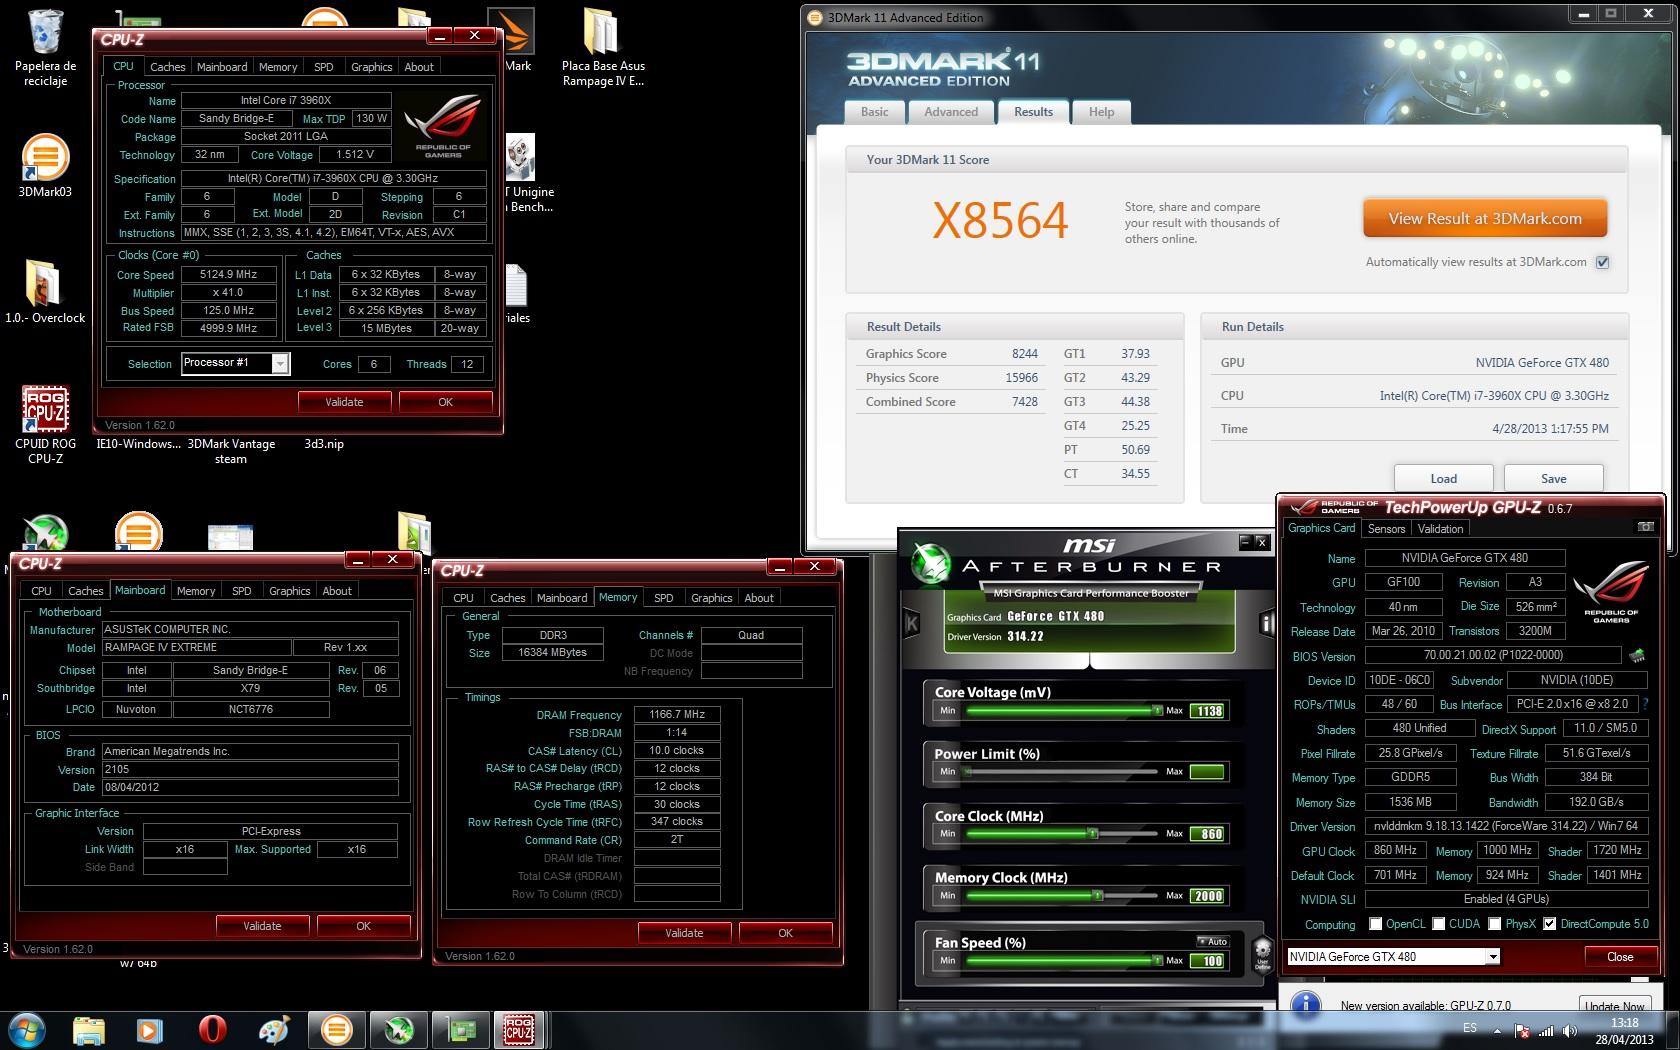Screen dimensions: 1680x1050
Task: Toggle DirectCompute 5.0 checkbox in GPU-Z
Action: click(x=1549, y=924)
